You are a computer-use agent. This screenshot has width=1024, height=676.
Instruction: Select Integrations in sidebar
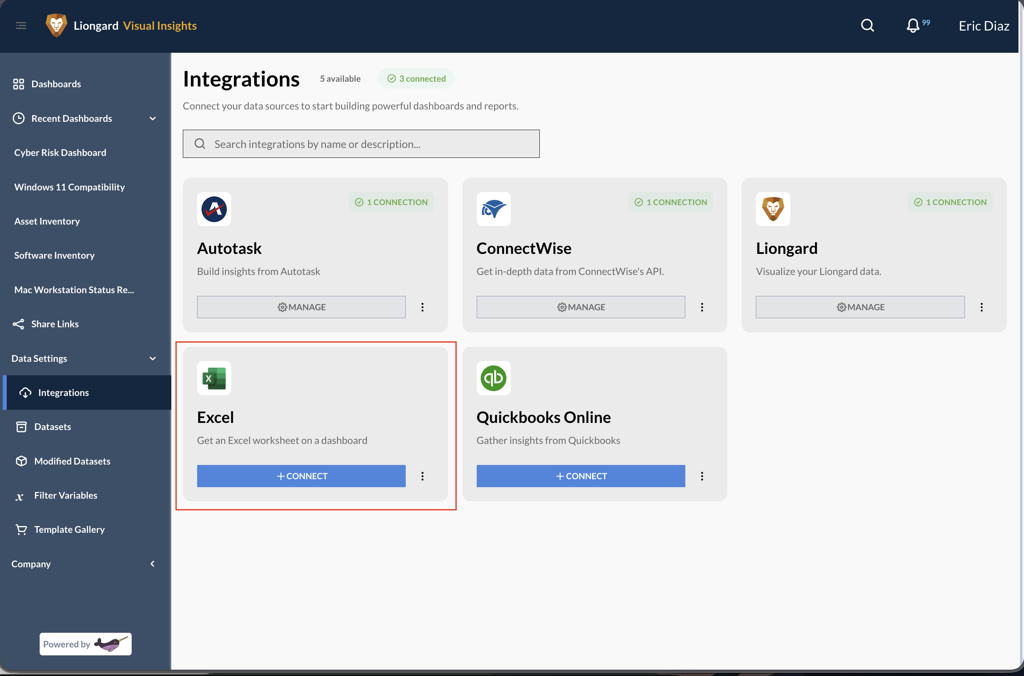pyautogui.click(x=86, y=393)
